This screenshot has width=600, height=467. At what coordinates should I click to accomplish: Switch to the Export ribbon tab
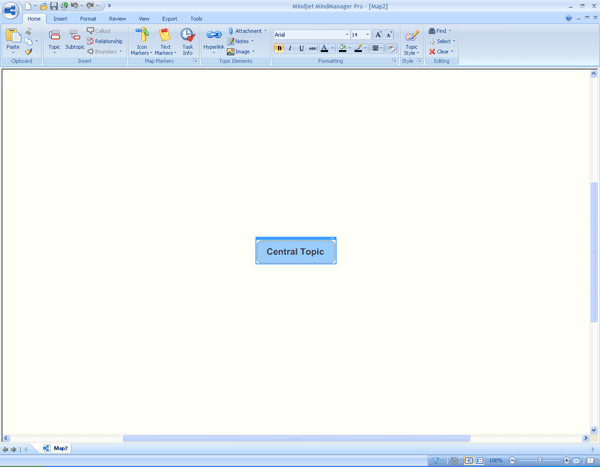[170, 18]
